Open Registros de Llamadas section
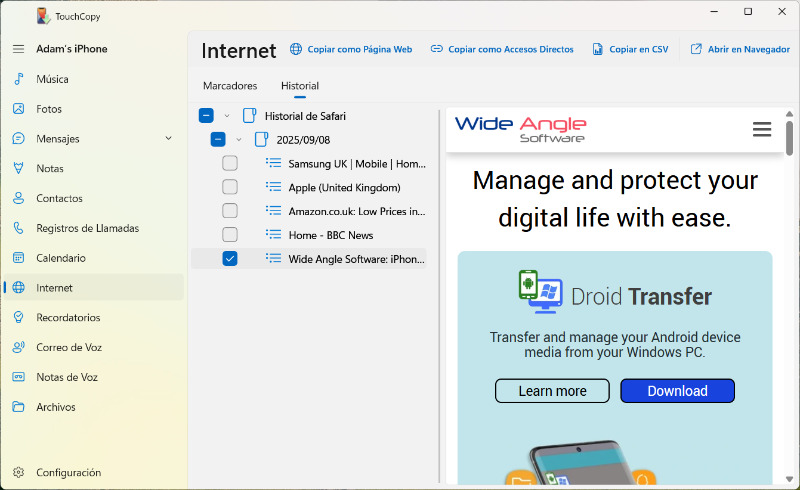 (x=94, y=228)
